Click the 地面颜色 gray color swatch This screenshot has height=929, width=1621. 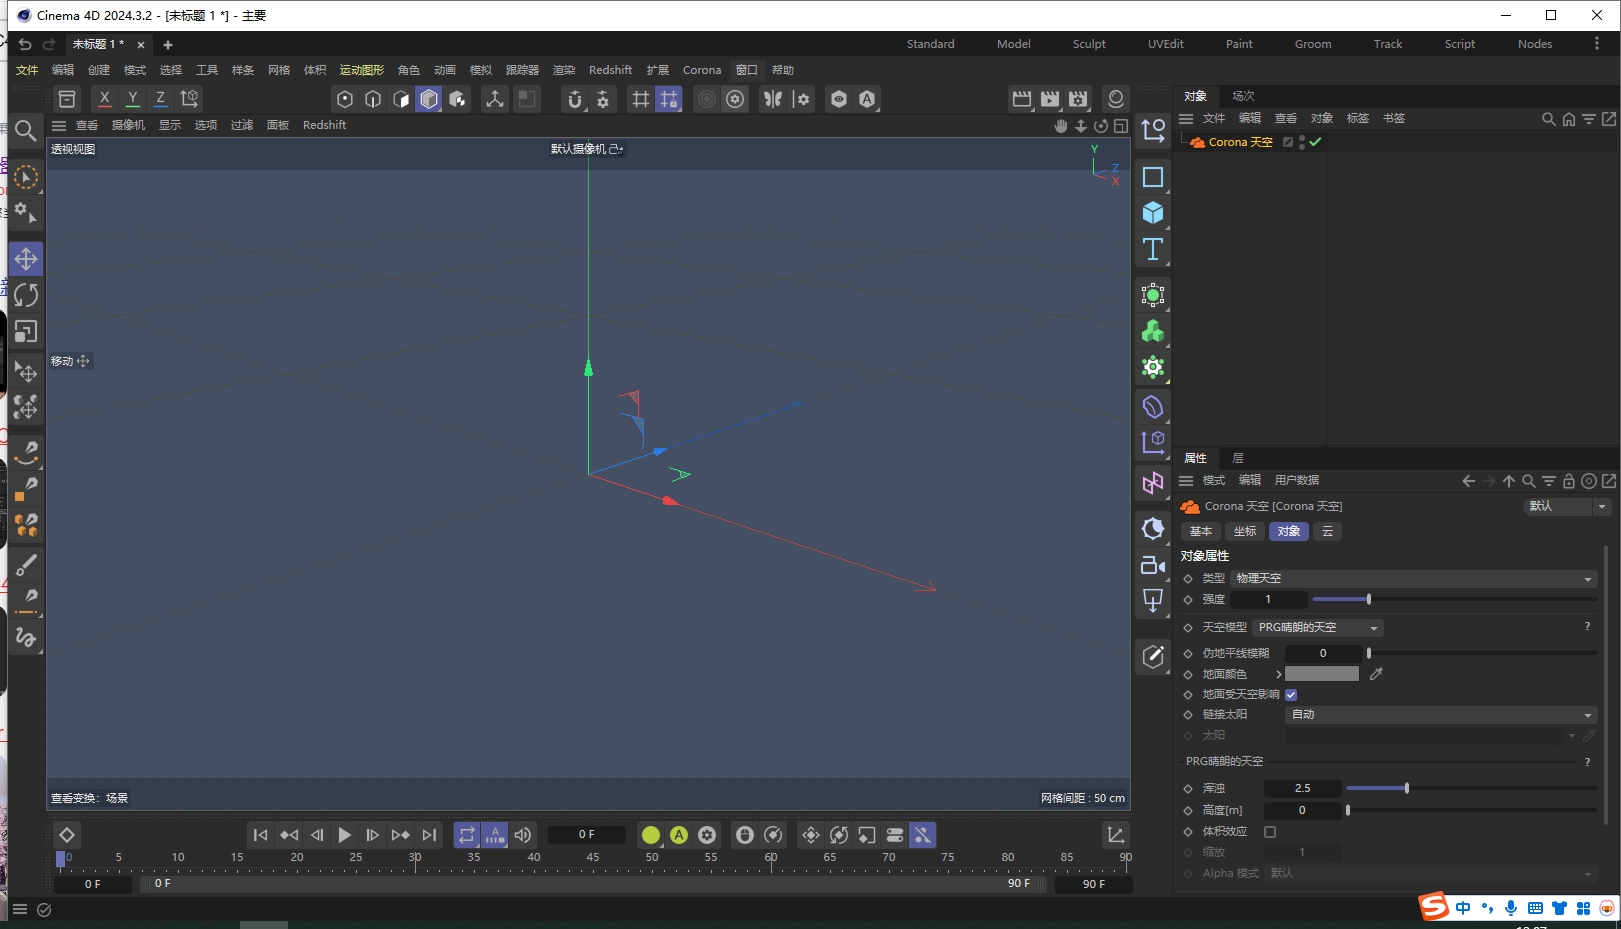coord(1322,674)
